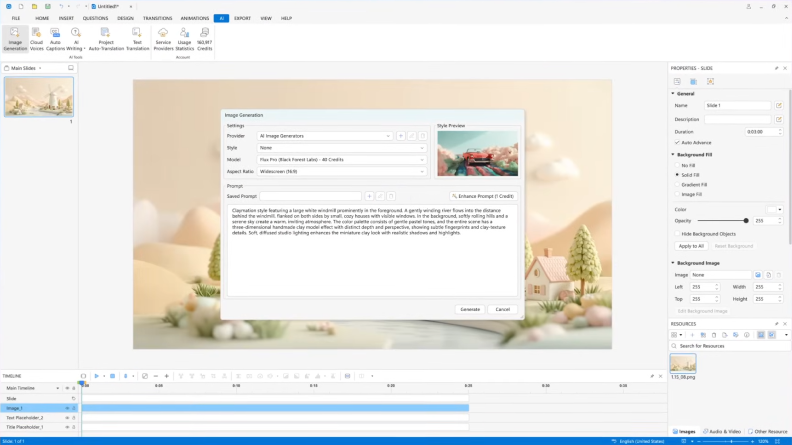Open the TRANSITIONS ribbon tab
This screenshot has width=792, height=445.
tap(157, 18)
